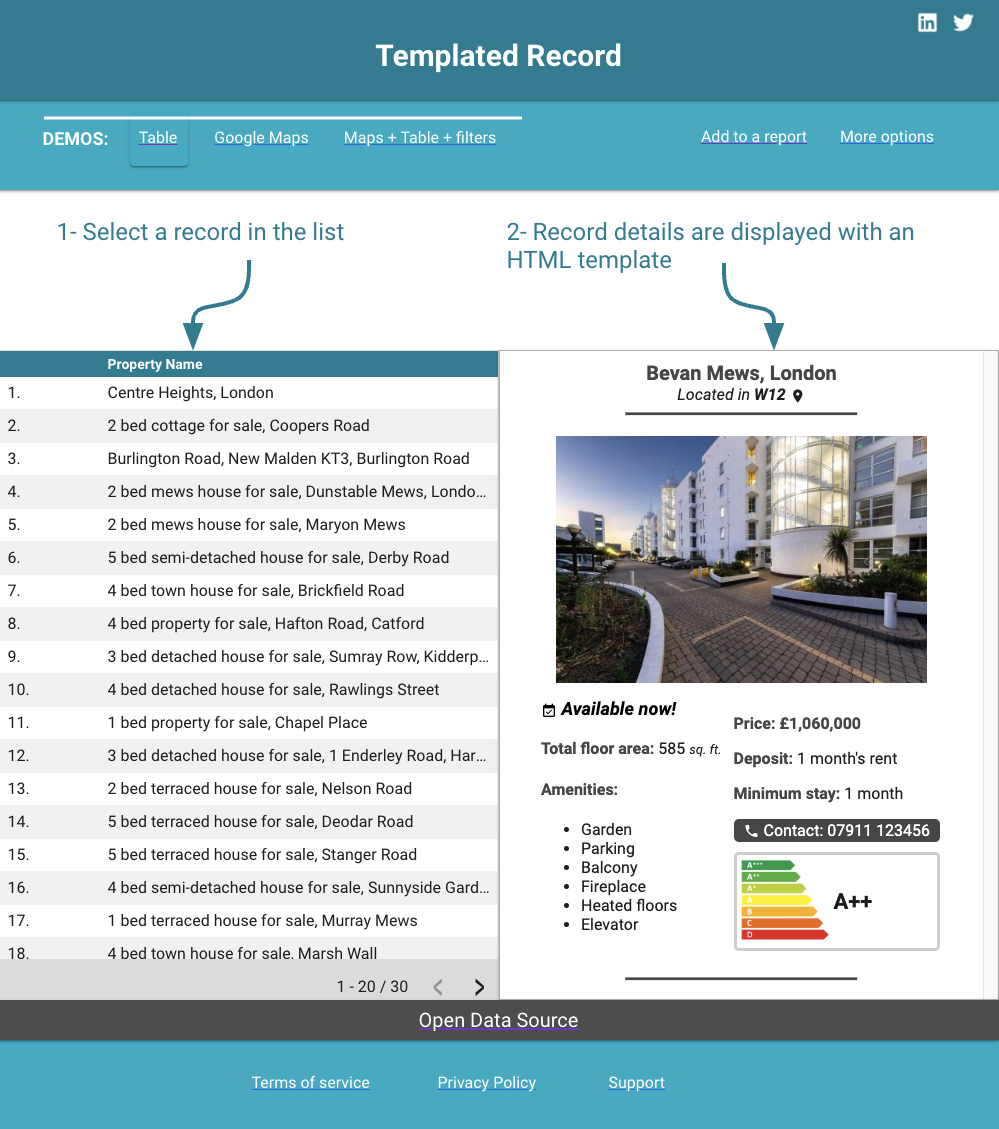Open the Terms of service page
The height and width of the screenshot is (1129, 999).
point(310,1083)
